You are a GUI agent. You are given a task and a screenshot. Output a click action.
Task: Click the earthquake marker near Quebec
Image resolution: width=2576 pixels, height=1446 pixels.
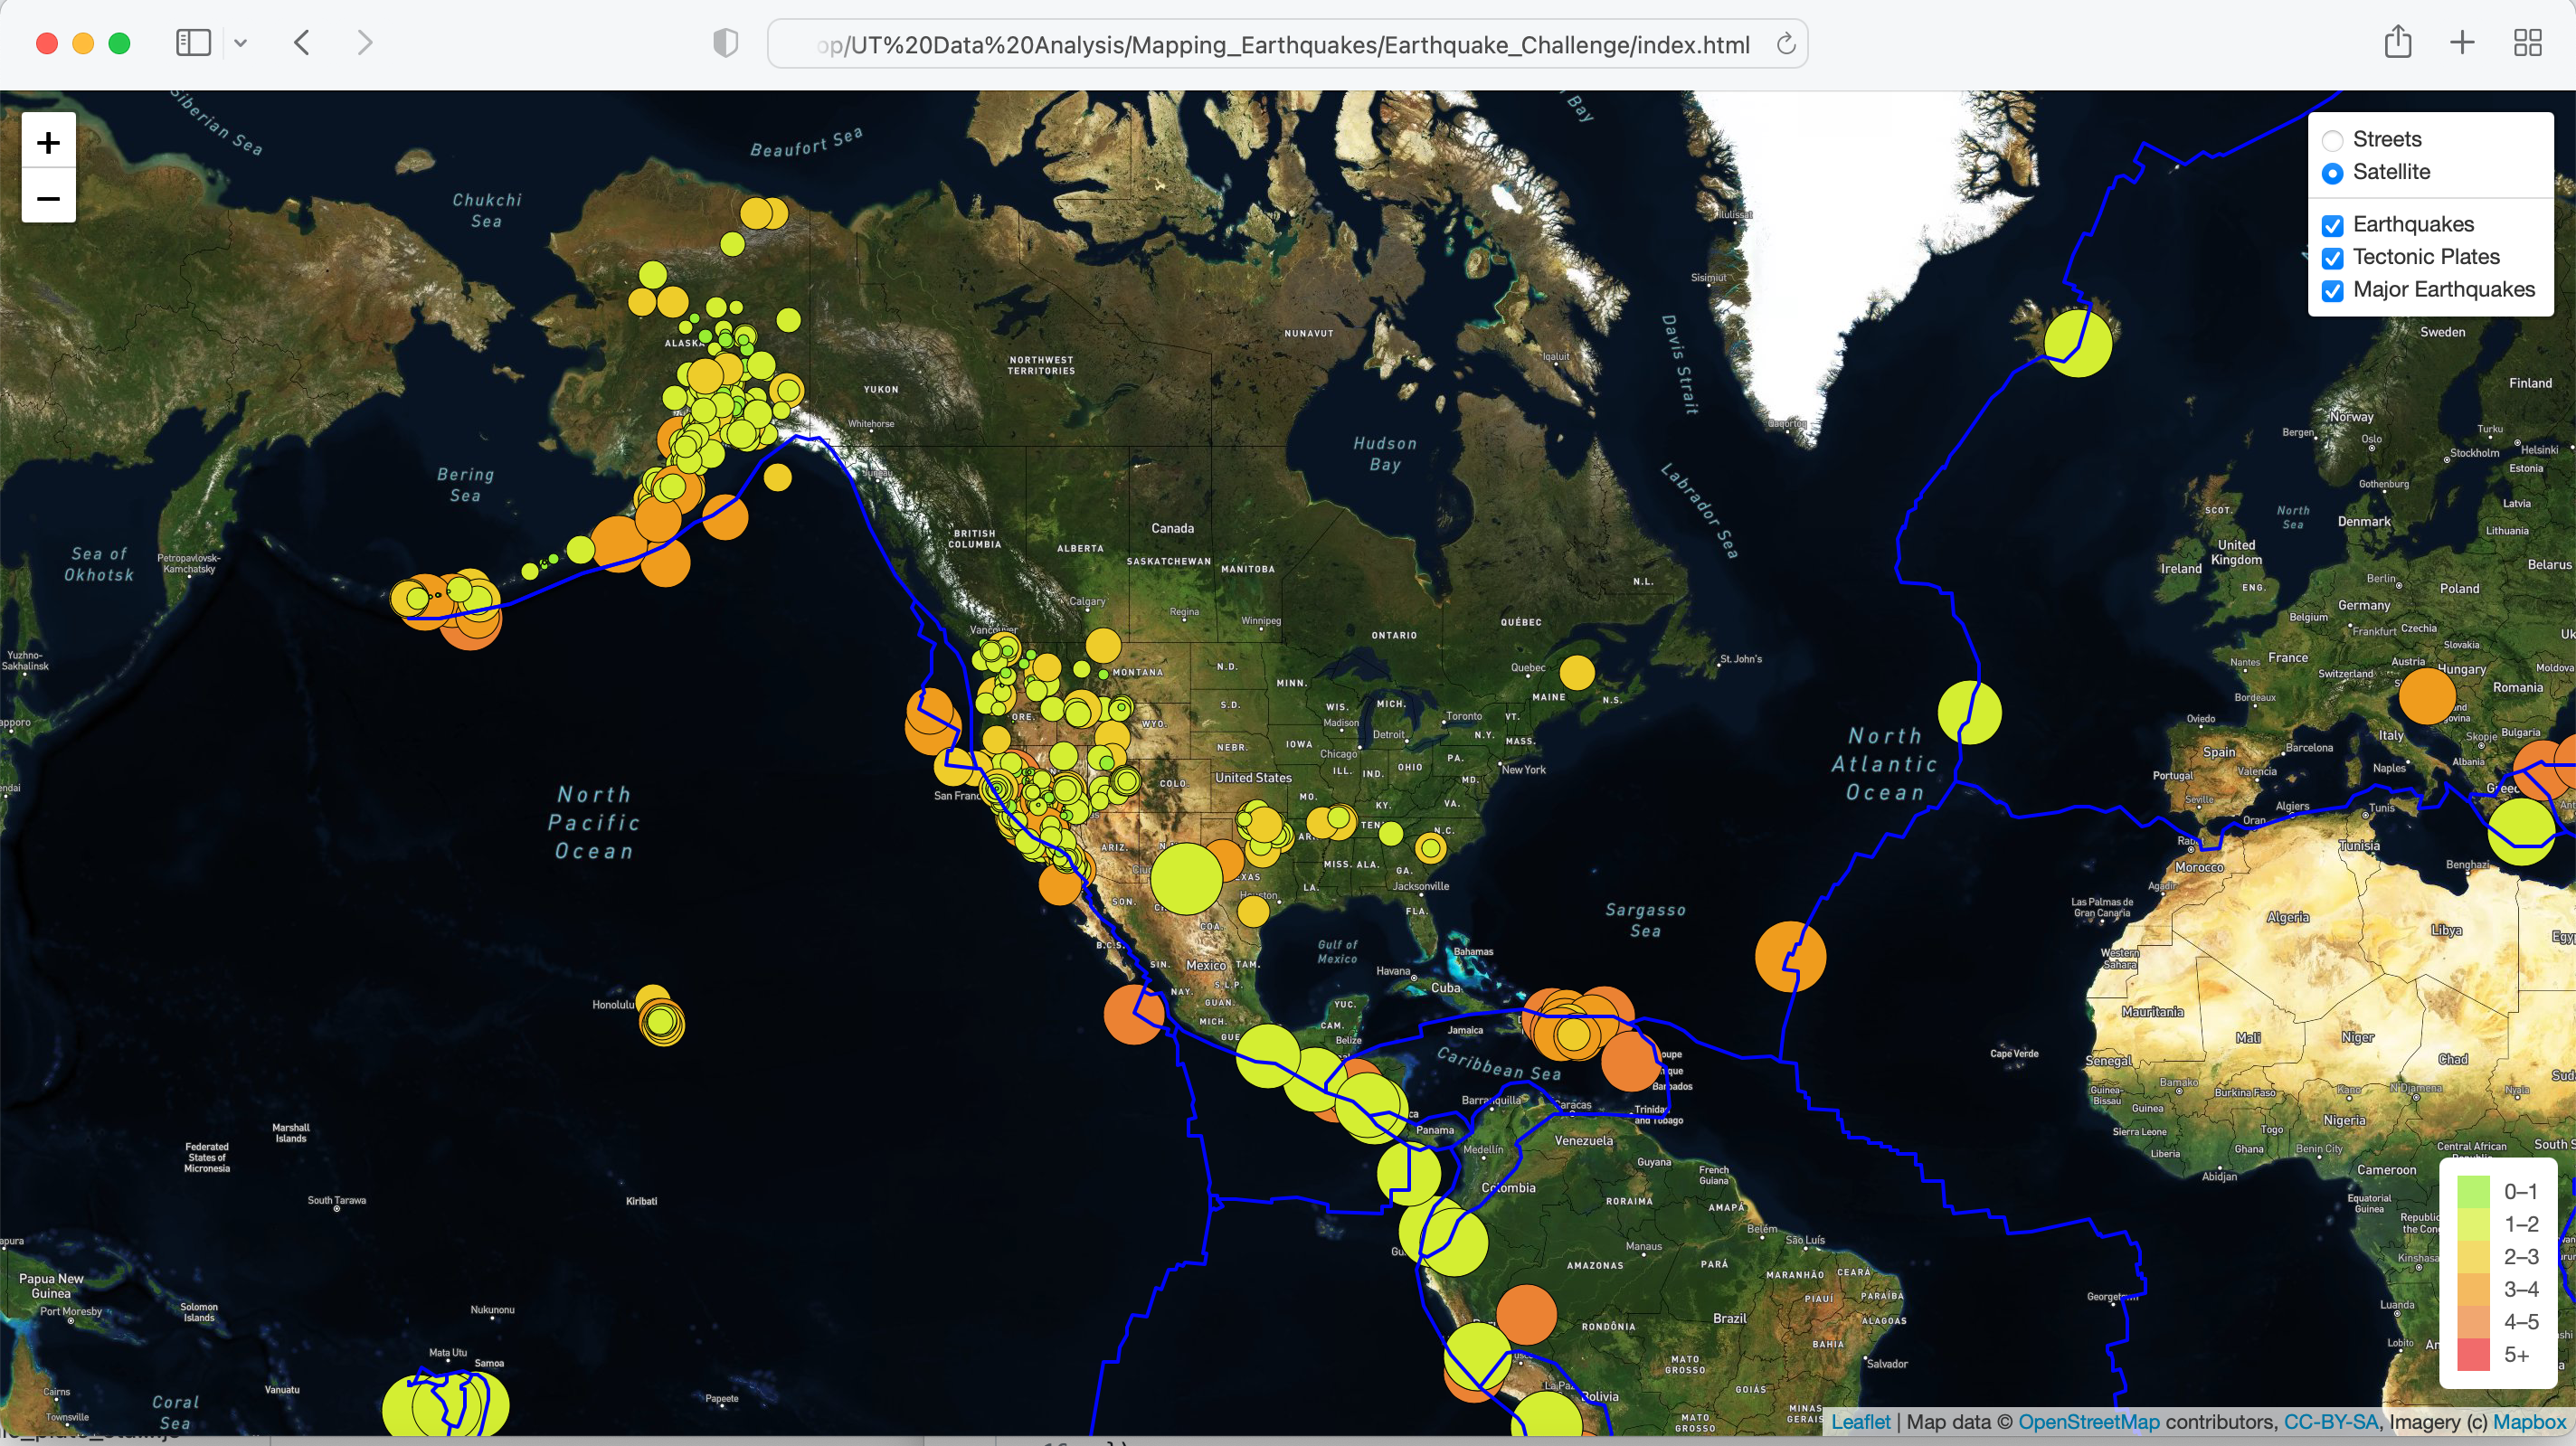(x=1576, y=672)
